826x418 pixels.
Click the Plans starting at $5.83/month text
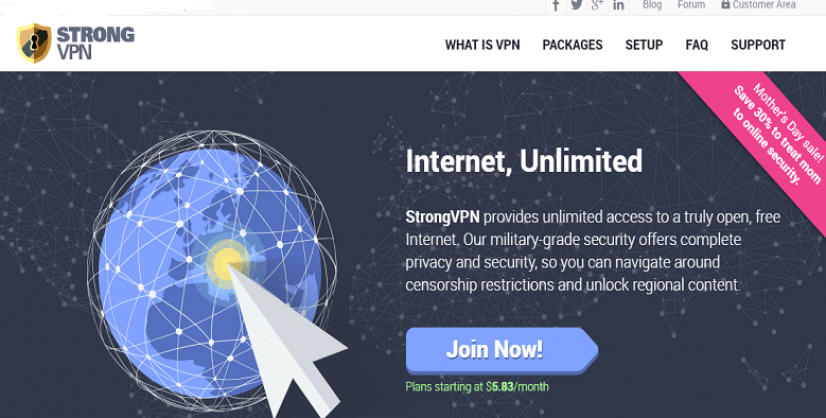click(477, 387)
